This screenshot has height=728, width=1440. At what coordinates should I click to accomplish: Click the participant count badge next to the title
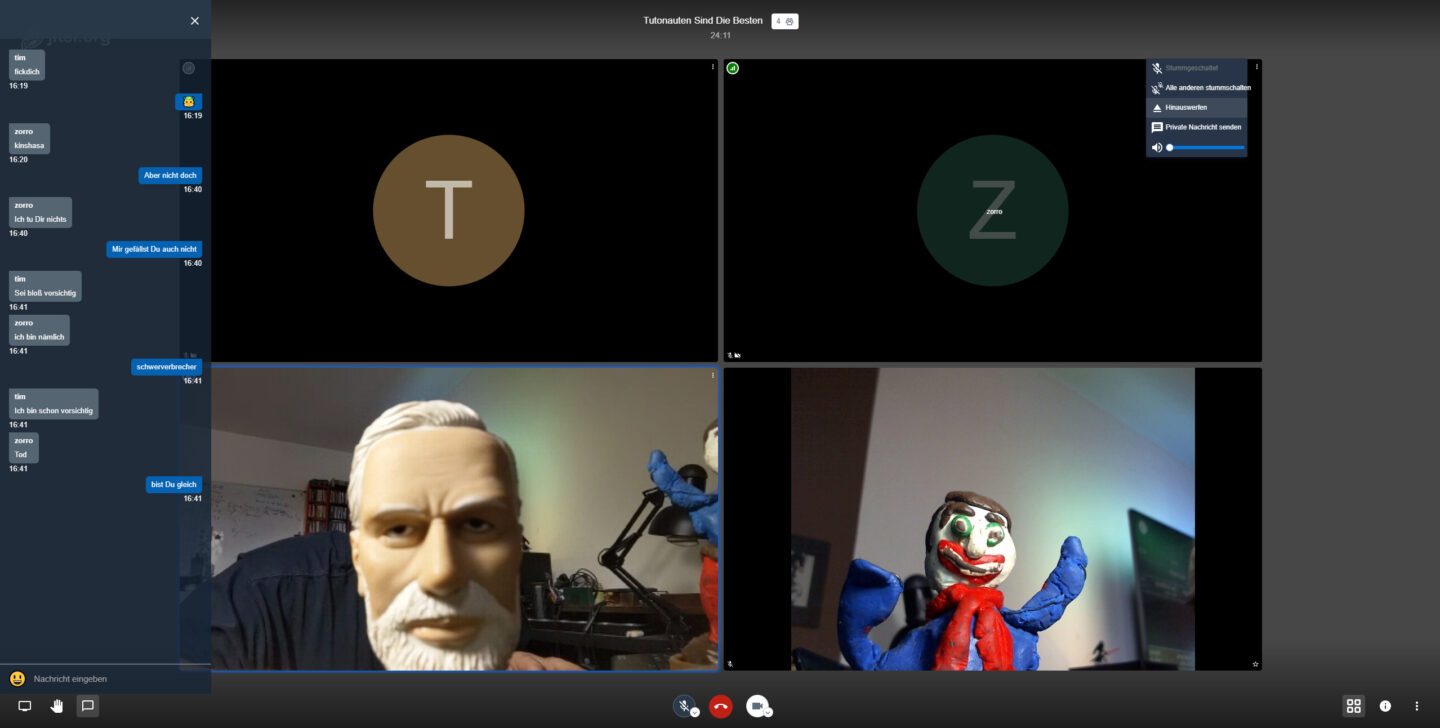tap(785, 21)
